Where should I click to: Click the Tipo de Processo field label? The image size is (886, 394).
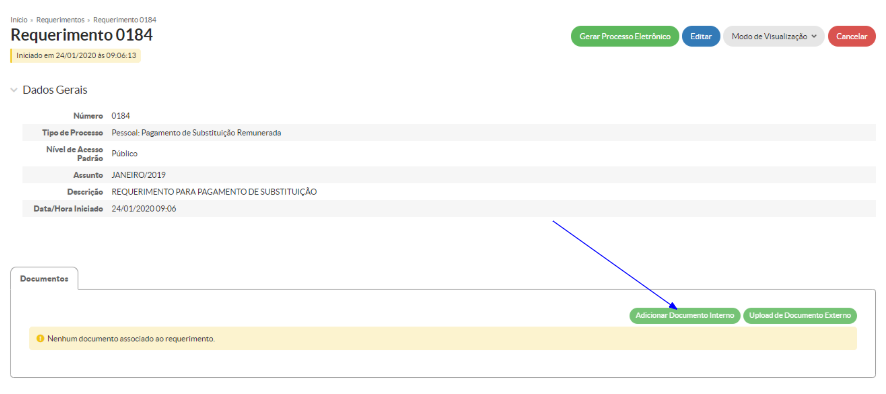click(x=72, y=133)
